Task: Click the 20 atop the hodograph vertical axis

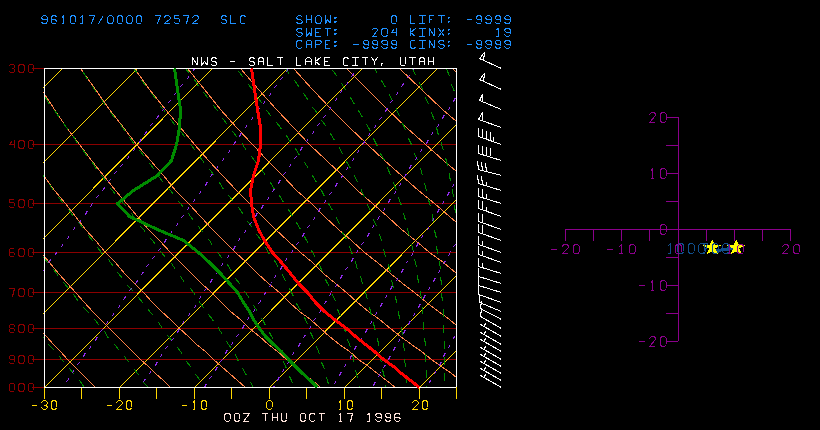Action: (x=658, y=118)
